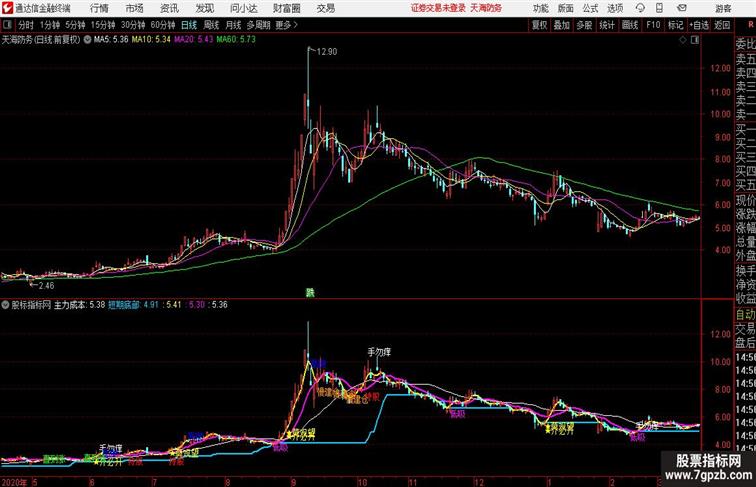The width and height of the screenshot is (756, 487).
Task: Click the MA10: 5.34 indicator value
Action: (x=151, y=40)
